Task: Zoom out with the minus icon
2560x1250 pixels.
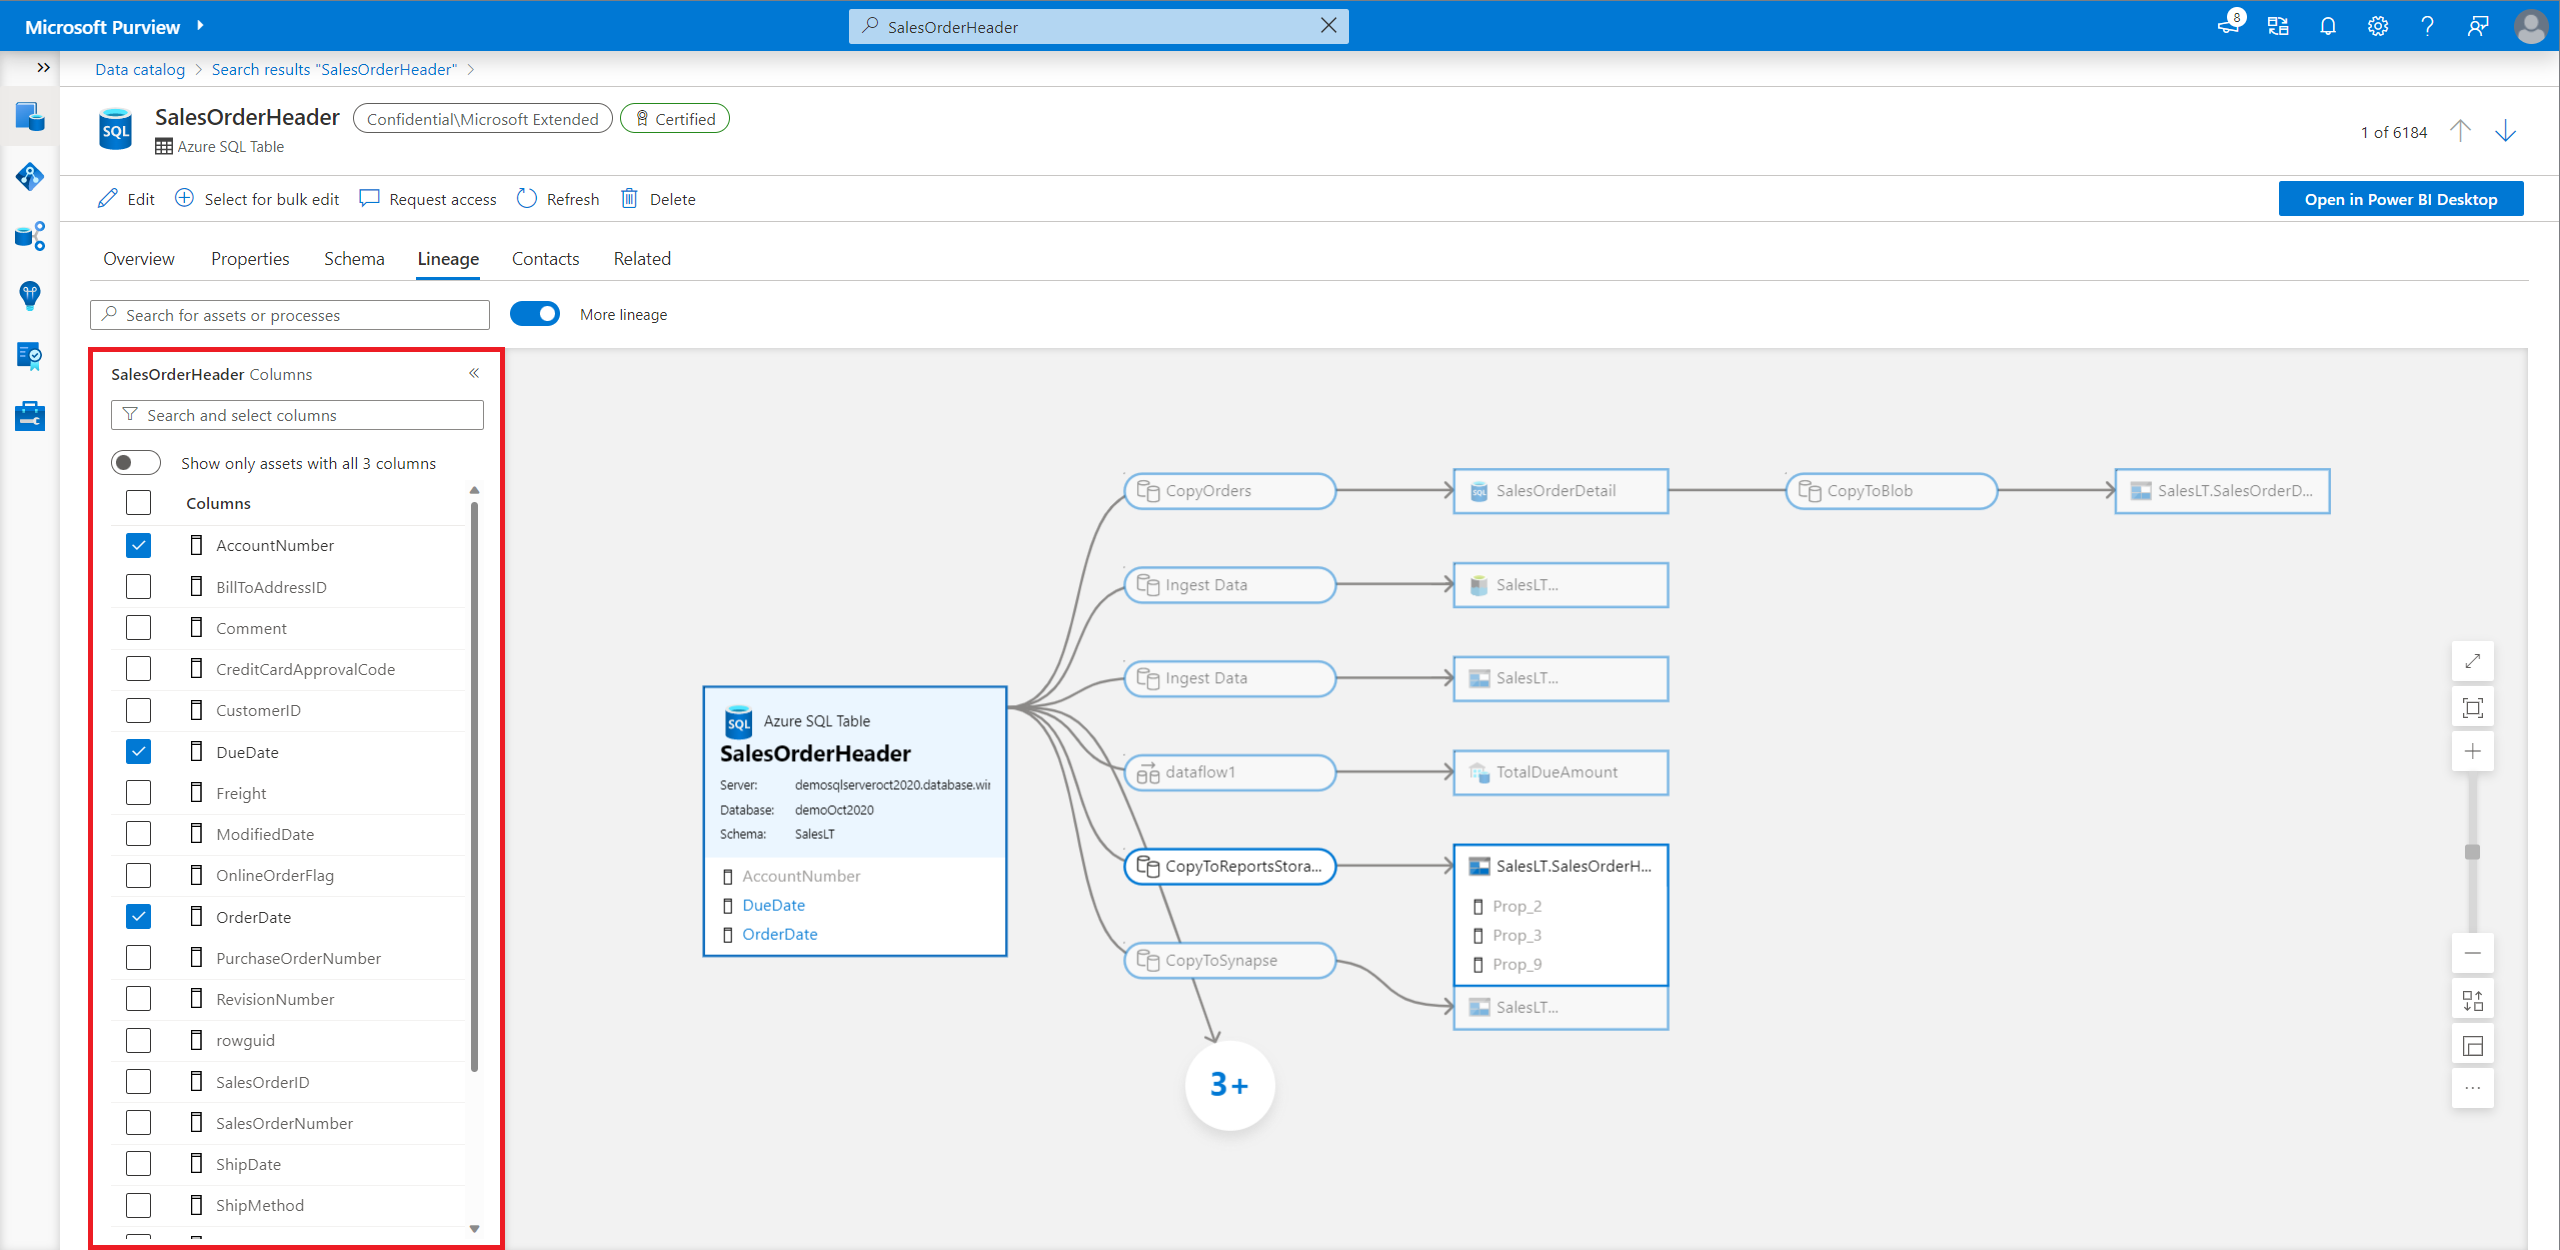Action: [2472, 953]
